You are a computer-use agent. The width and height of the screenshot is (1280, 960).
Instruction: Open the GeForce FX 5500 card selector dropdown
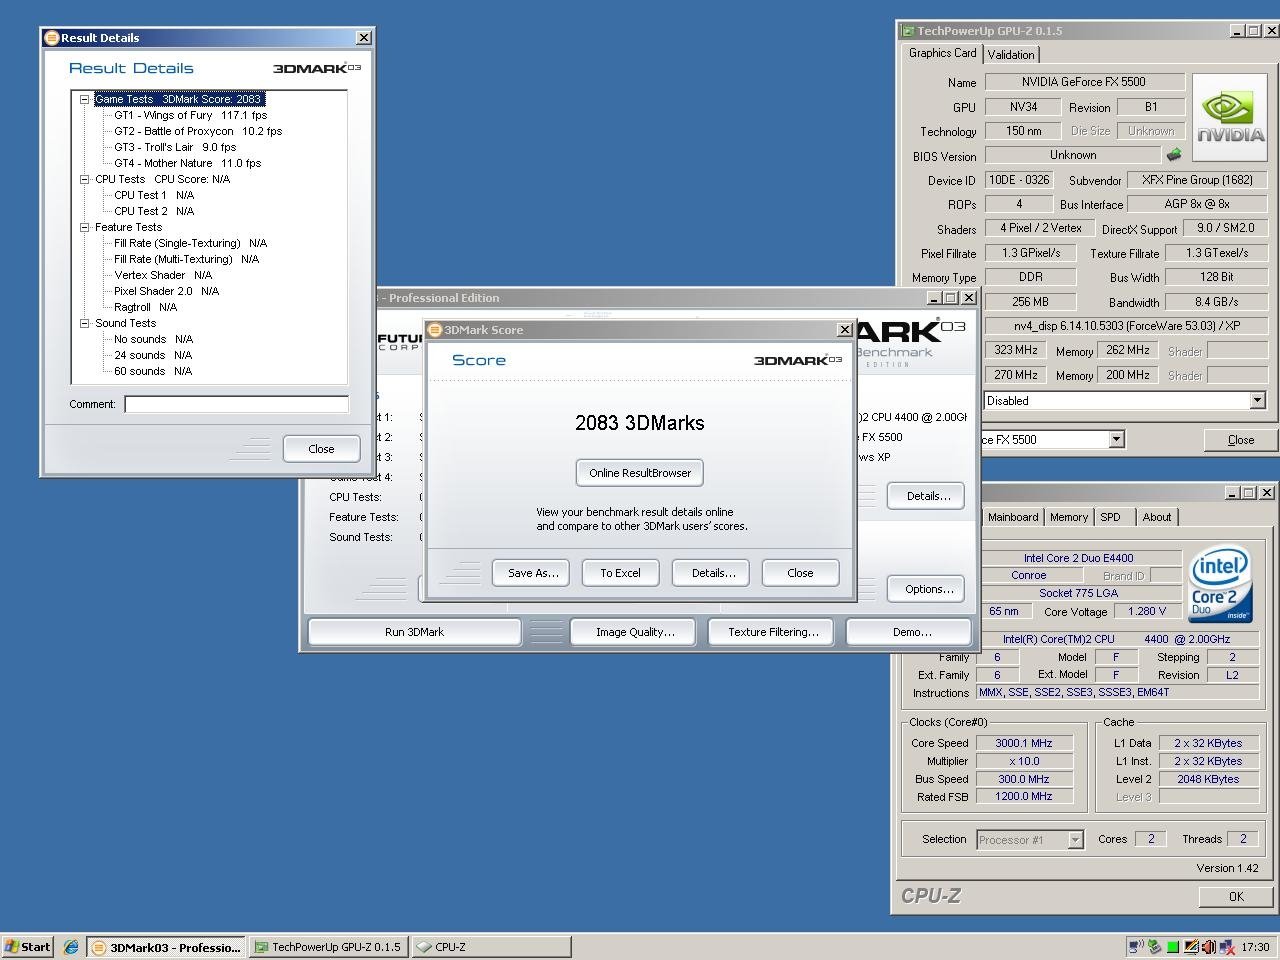pyautogui.click(x=1116, y=439)
